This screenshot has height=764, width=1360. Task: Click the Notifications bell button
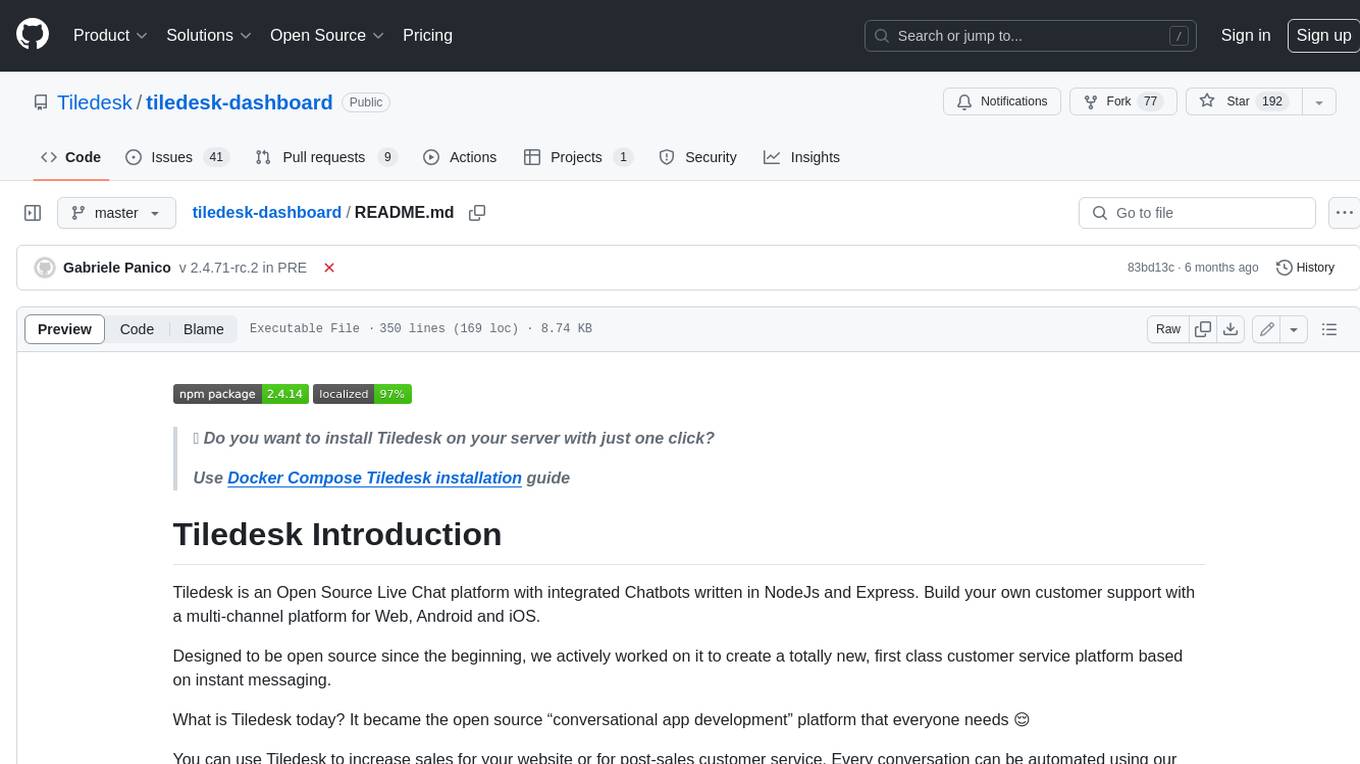click(x=1002, y=102)
